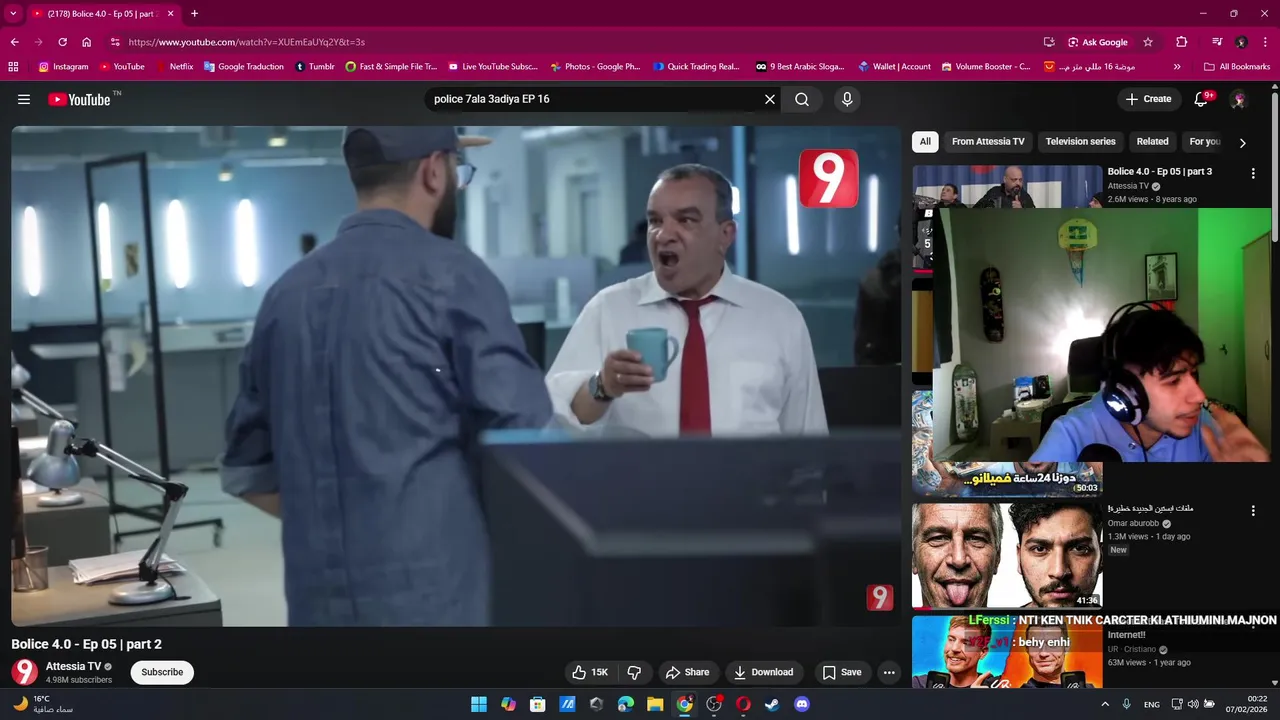
Task: Open the YouTube account avatar menu
Action: [x=1238, y=99]
